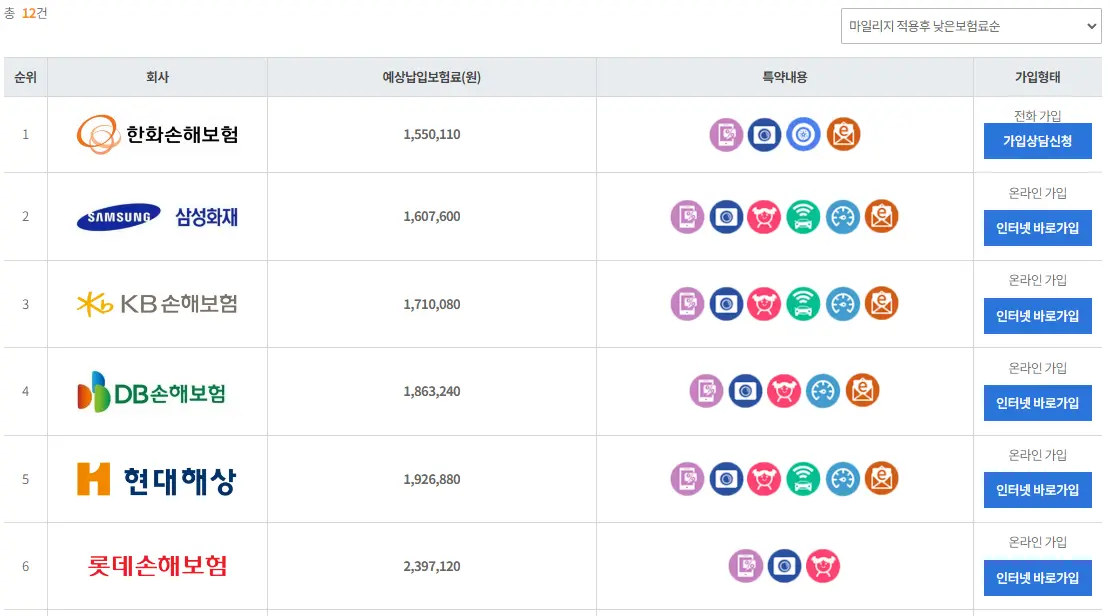Click the 순위 column header

25,77
